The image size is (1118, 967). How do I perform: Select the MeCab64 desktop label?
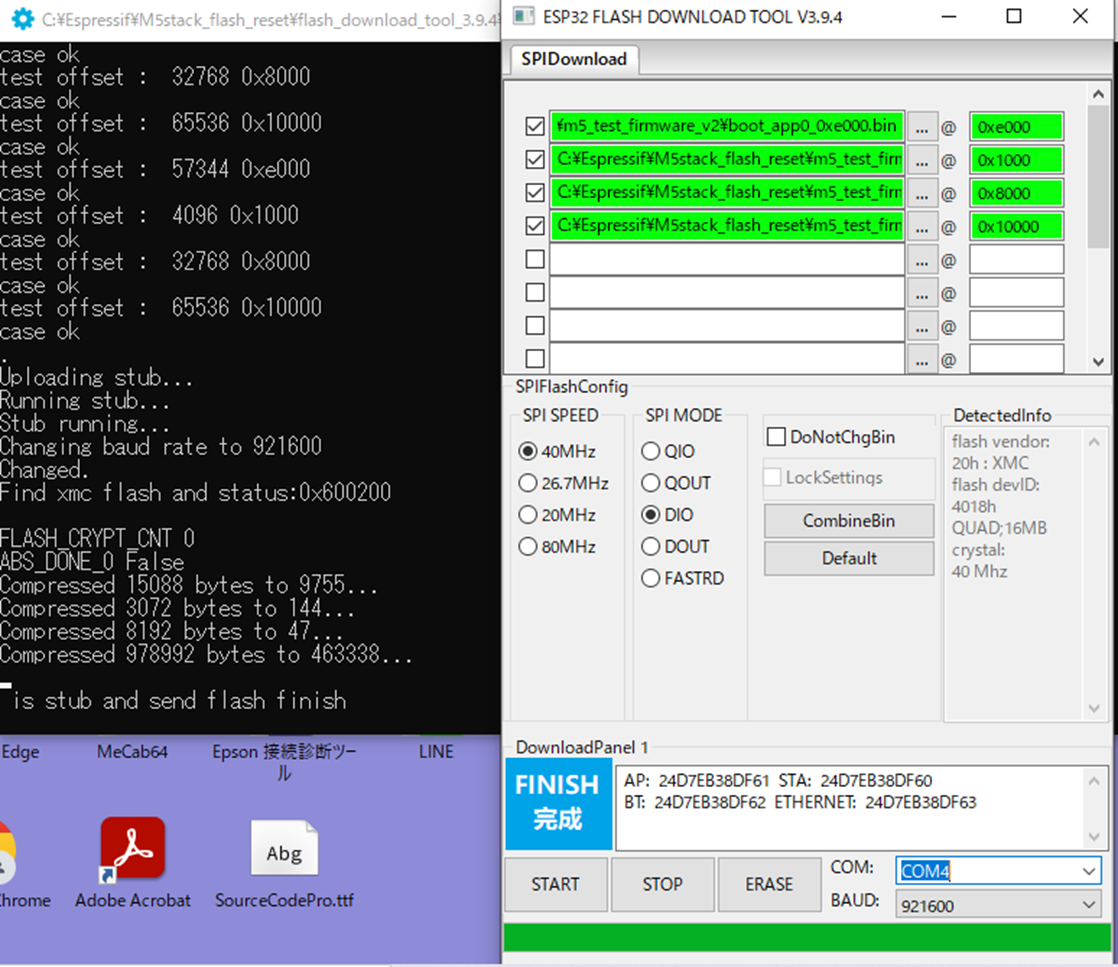click(x=132, y=752)
